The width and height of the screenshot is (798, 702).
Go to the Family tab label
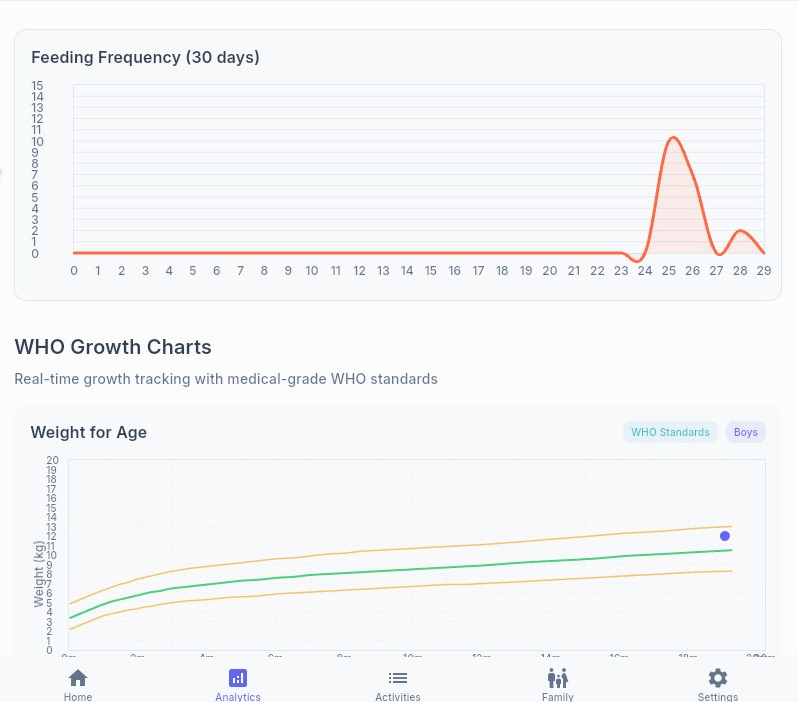pyautogui.click(x=558, y=696)
